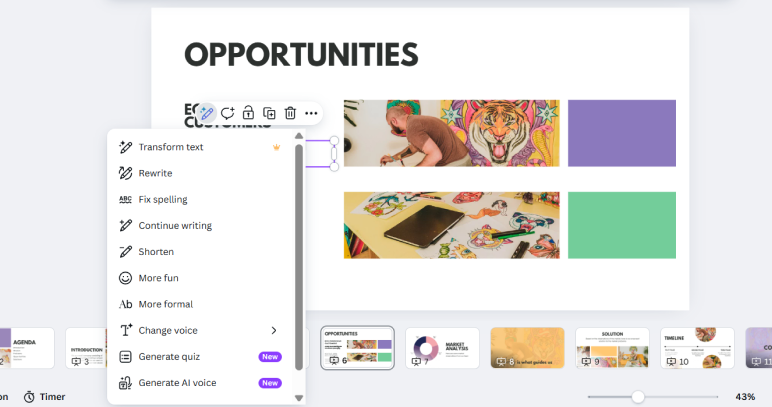The width and height of the screenshot is (772, 407).
Task: Click the Ab More formal icon
Action: (126, 304)
